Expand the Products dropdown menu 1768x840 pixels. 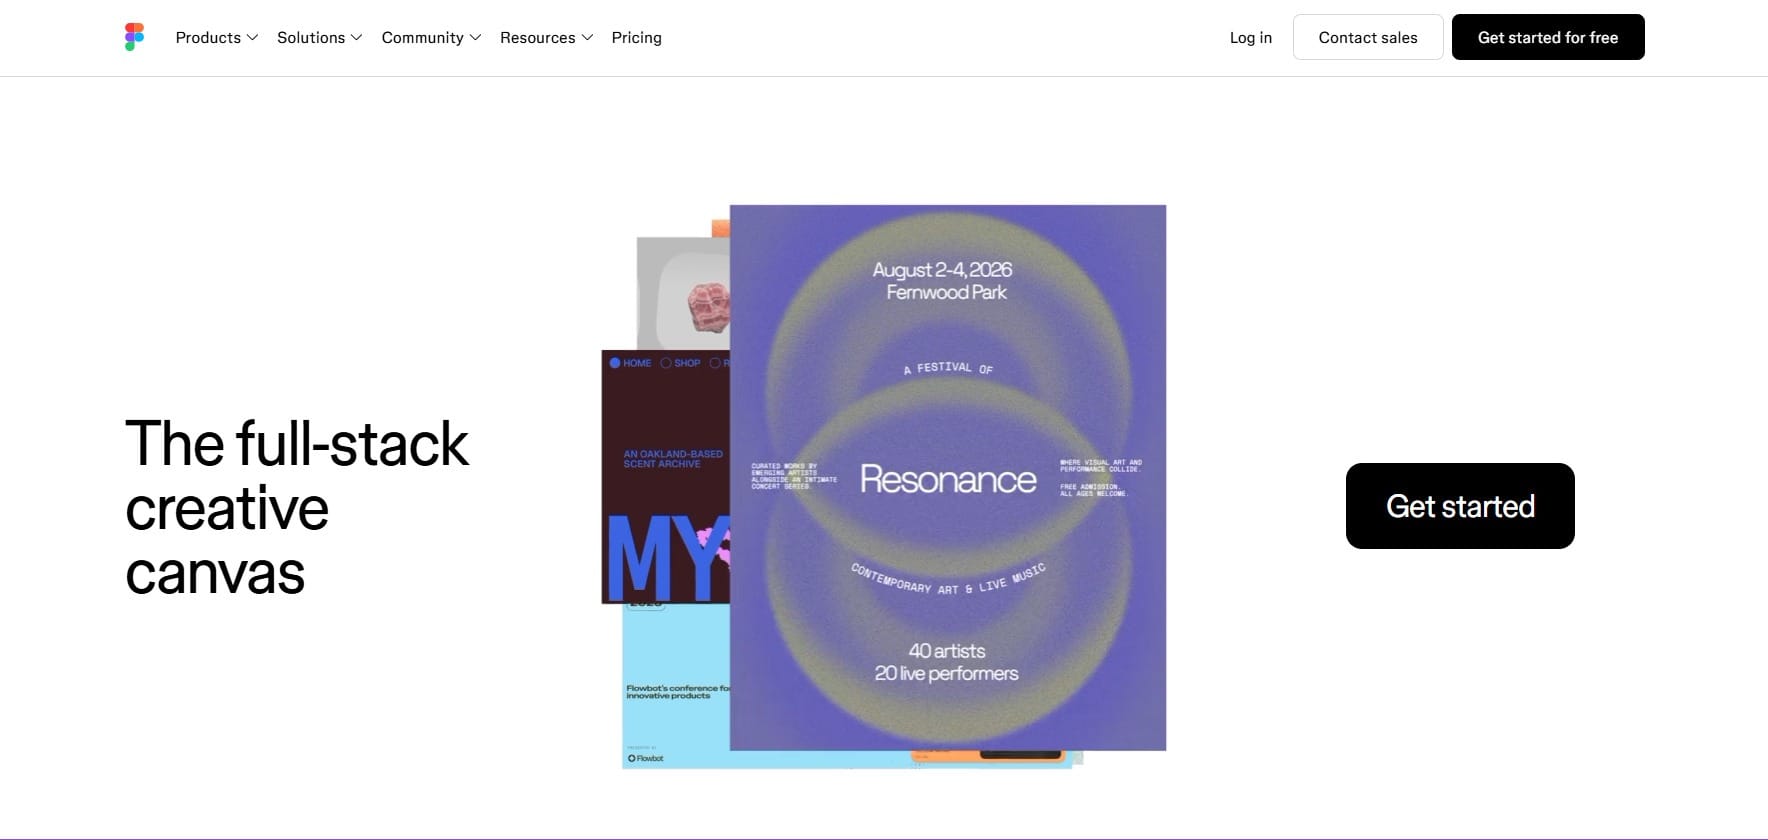pyautogui.click(x=217, y=37)
